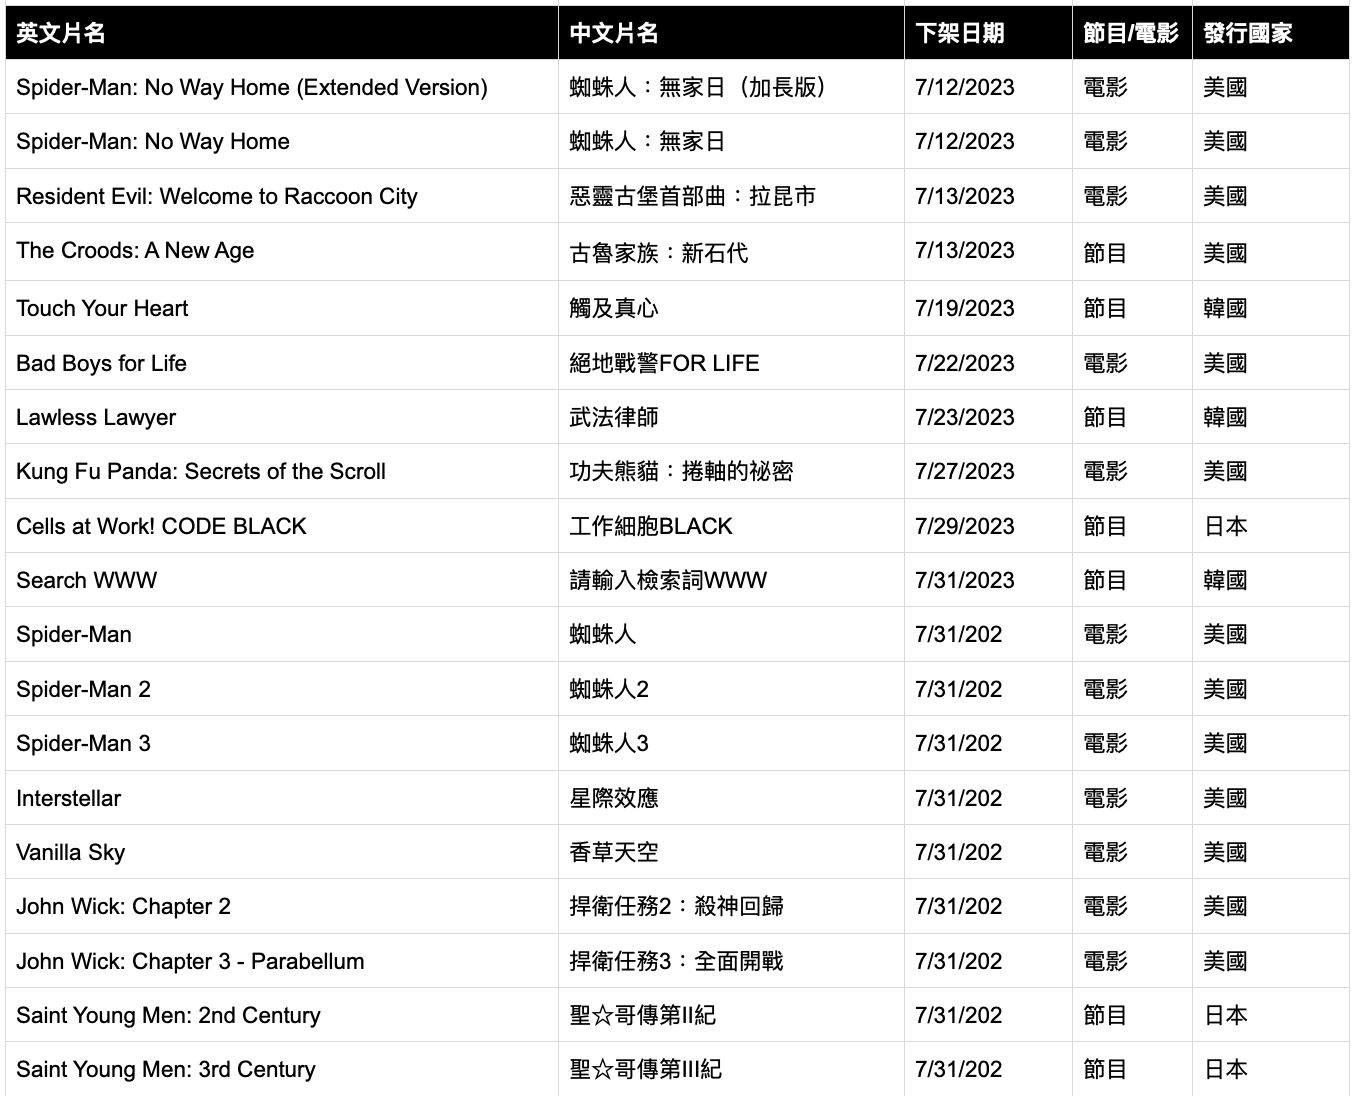Click 捍衛任務3:全面開戰 cell
Image resolution: width=1354 pixels, height=1096 pixels.
pyautogui.click(x=731, y=961)
